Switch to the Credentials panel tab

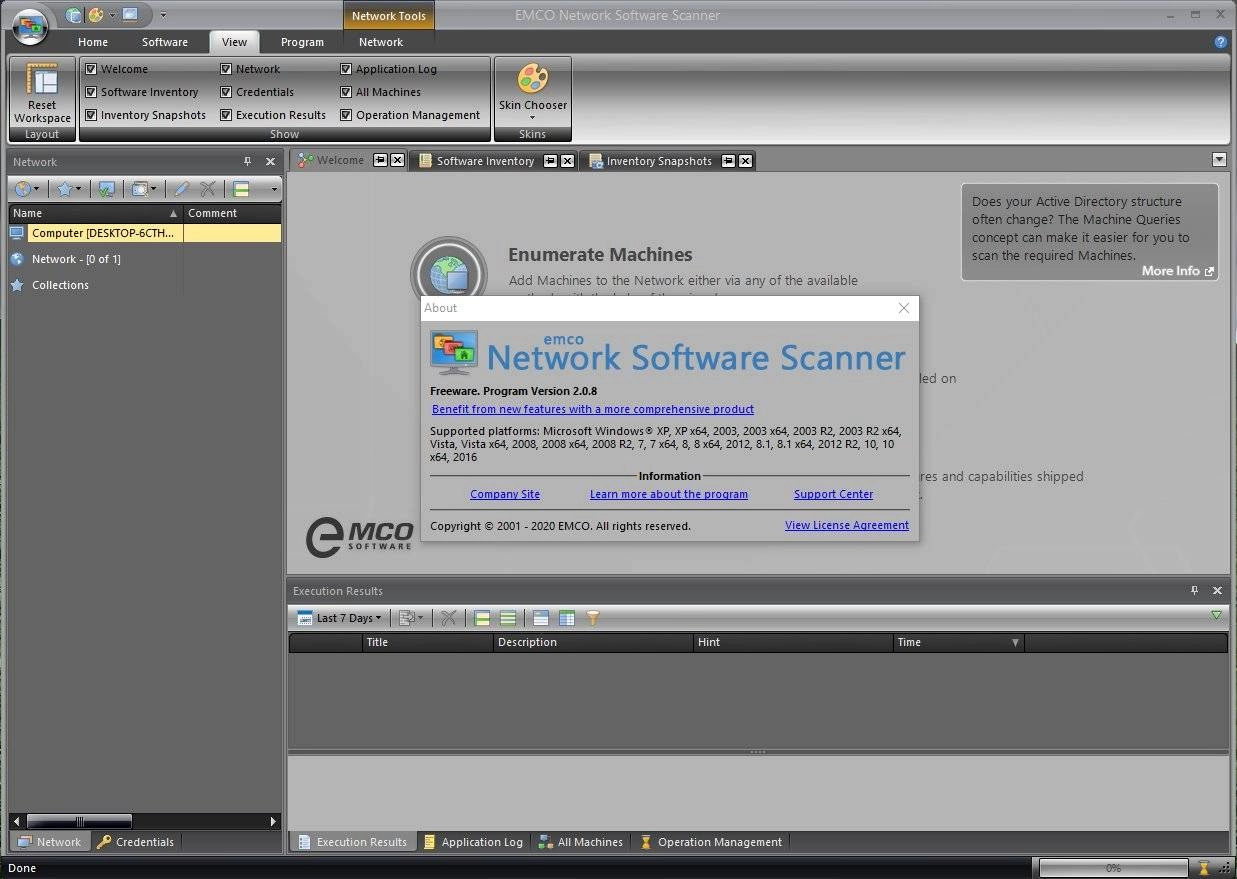click(136, 842)
